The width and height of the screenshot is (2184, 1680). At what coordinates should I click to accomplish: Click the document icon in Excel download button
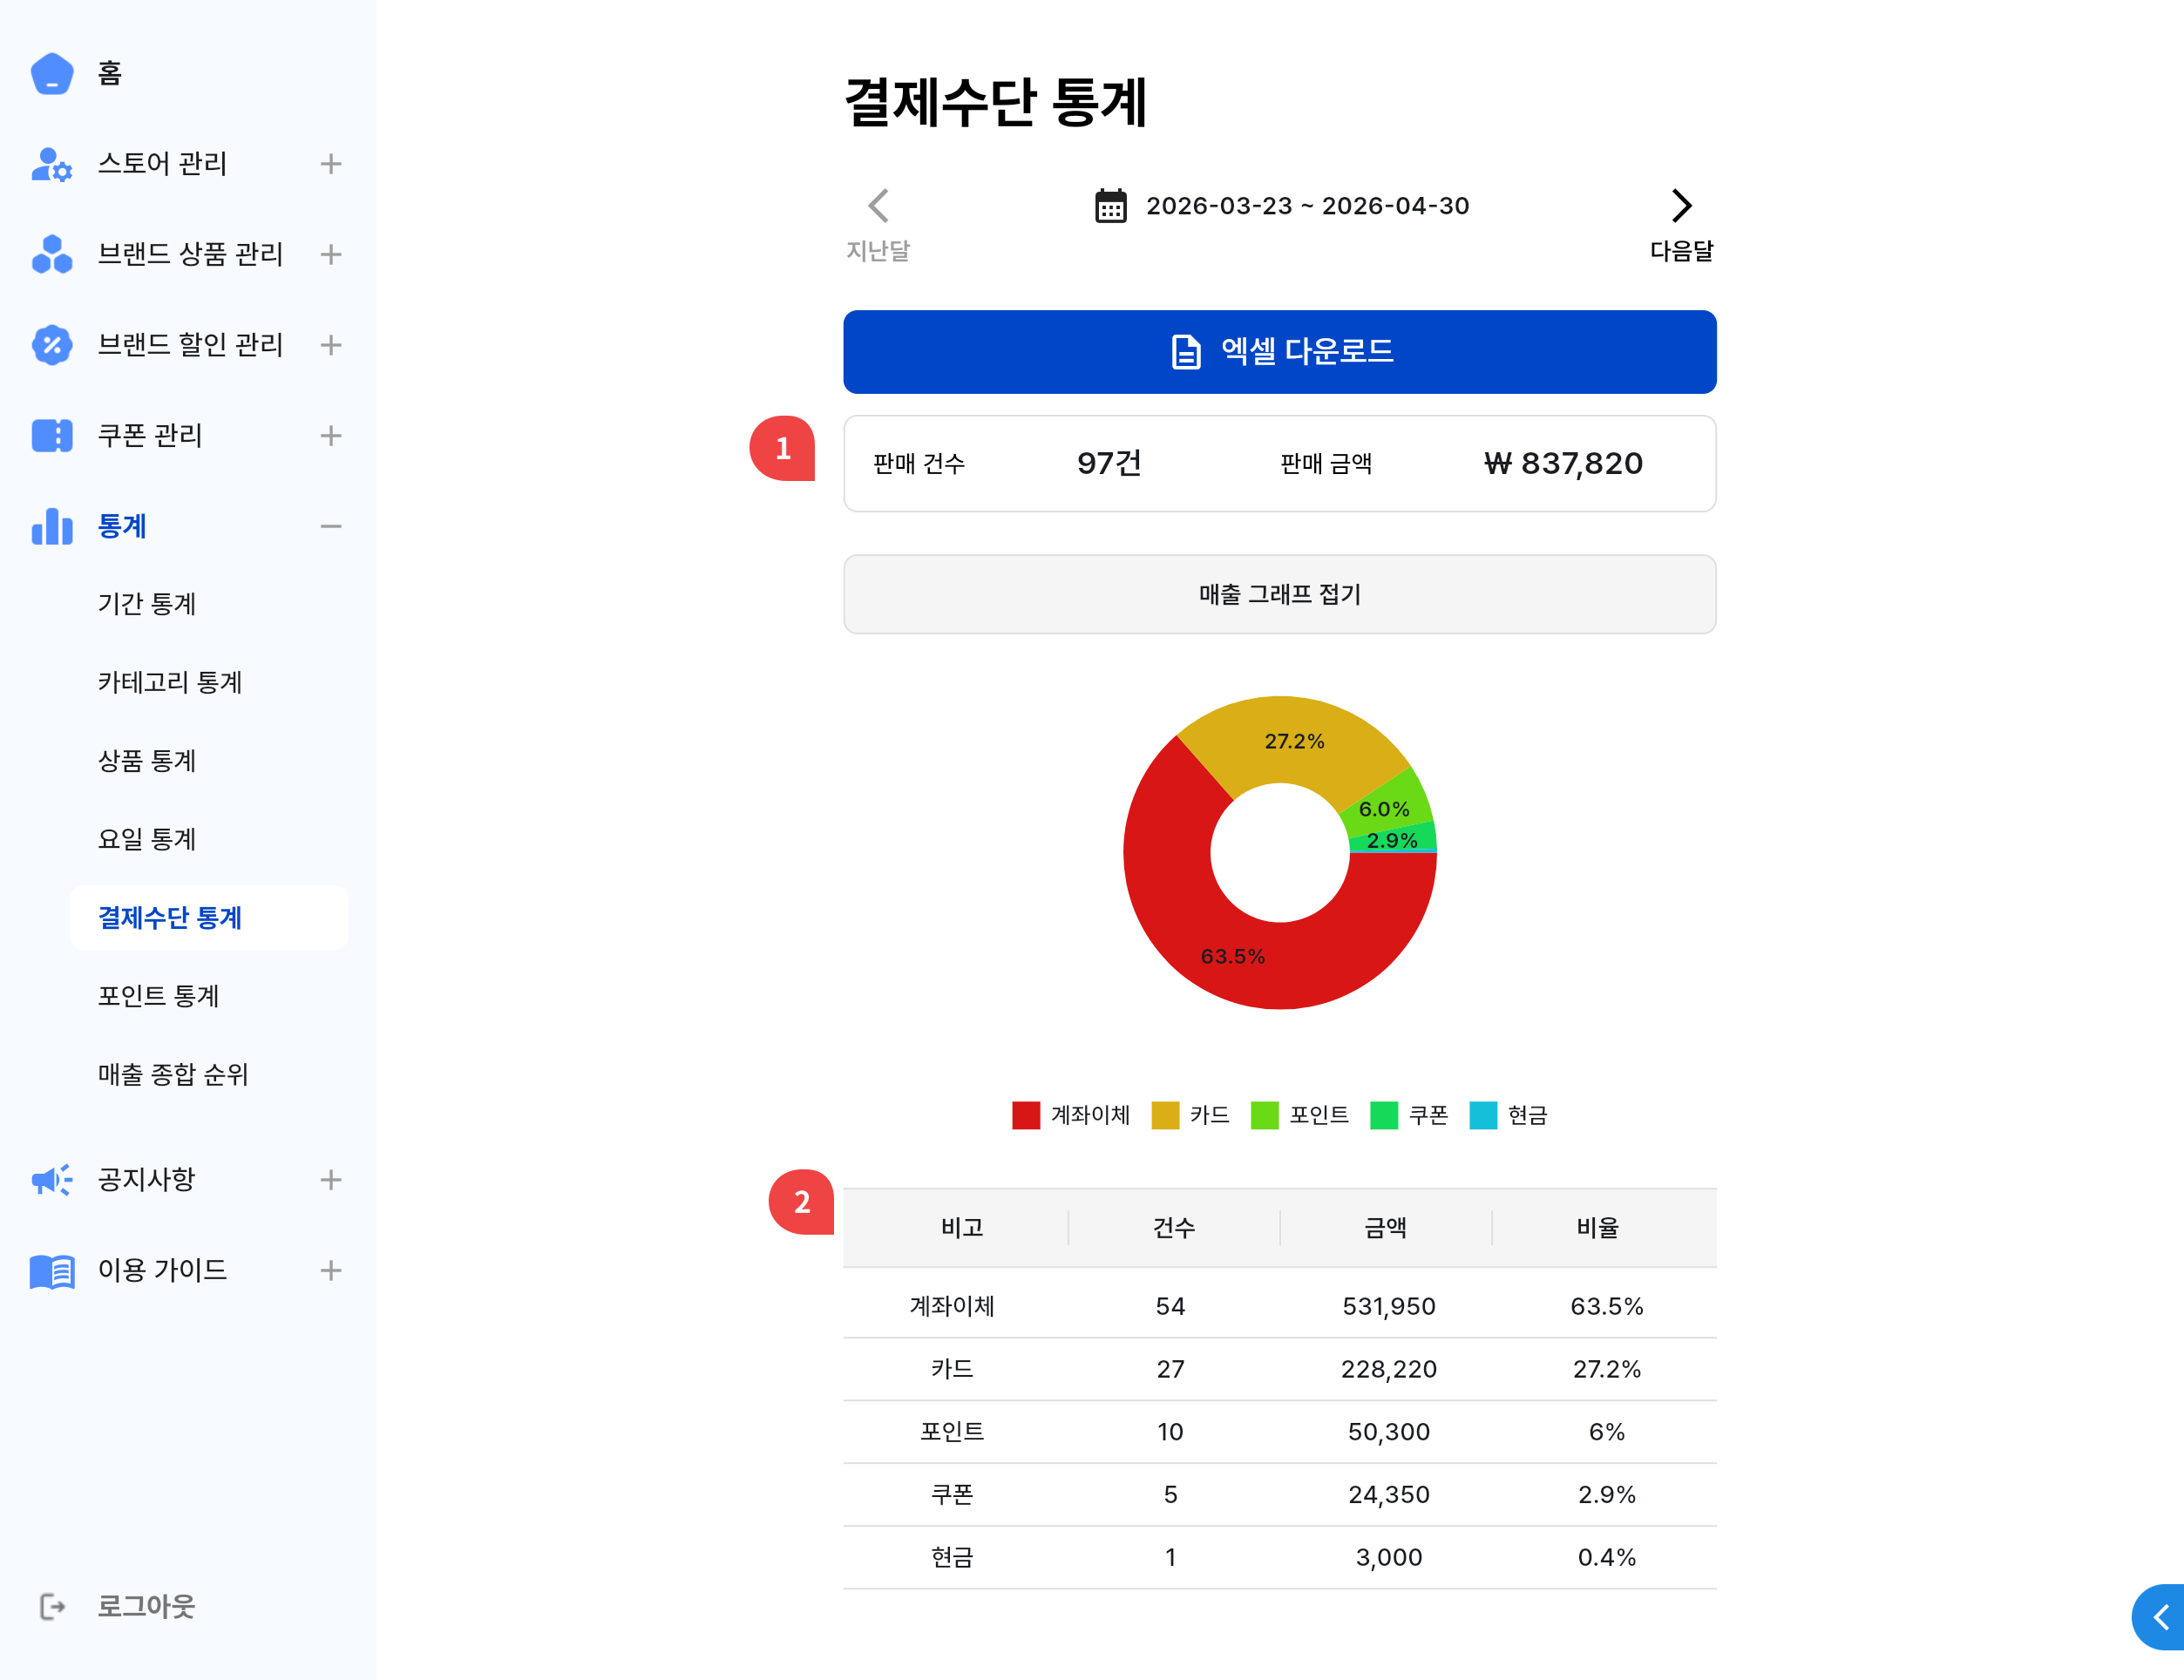tap(1186, 352)
